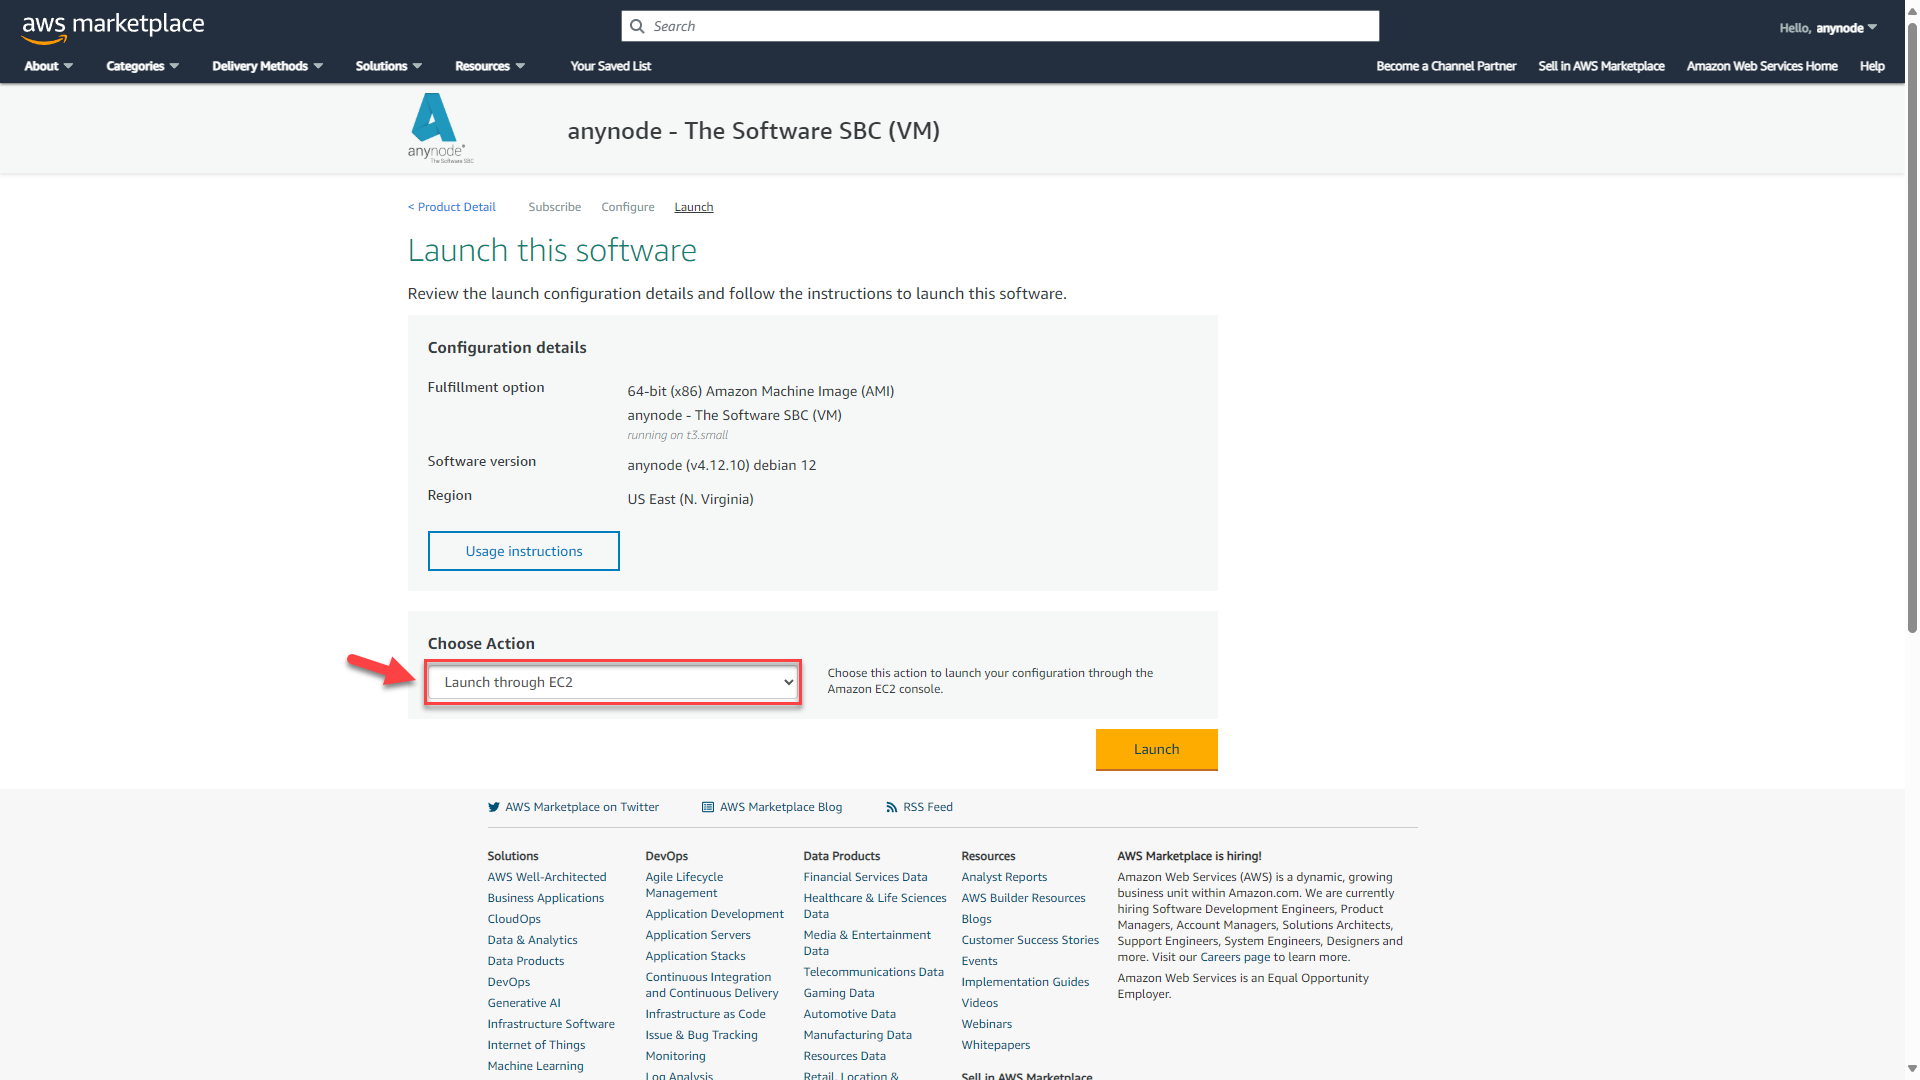Expand the Categories navigation menu
The height and width of the screenshot is (1080, 1920).
(140, 66)
